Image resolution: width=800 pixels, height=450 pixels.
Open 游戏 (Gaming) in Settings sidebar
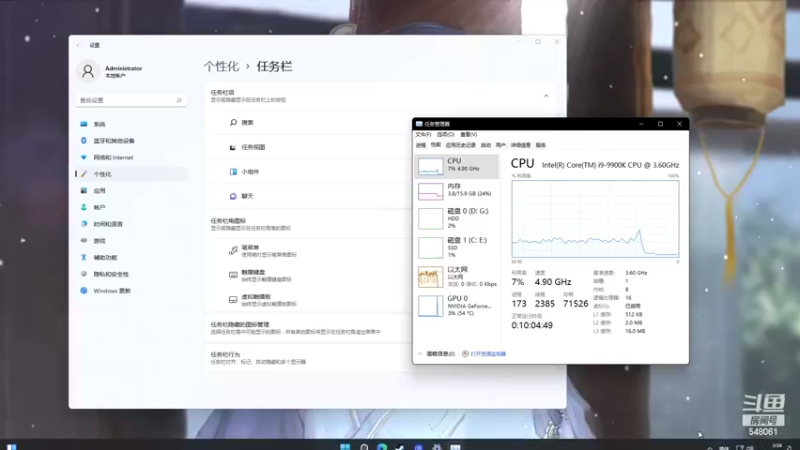[131, 241]
